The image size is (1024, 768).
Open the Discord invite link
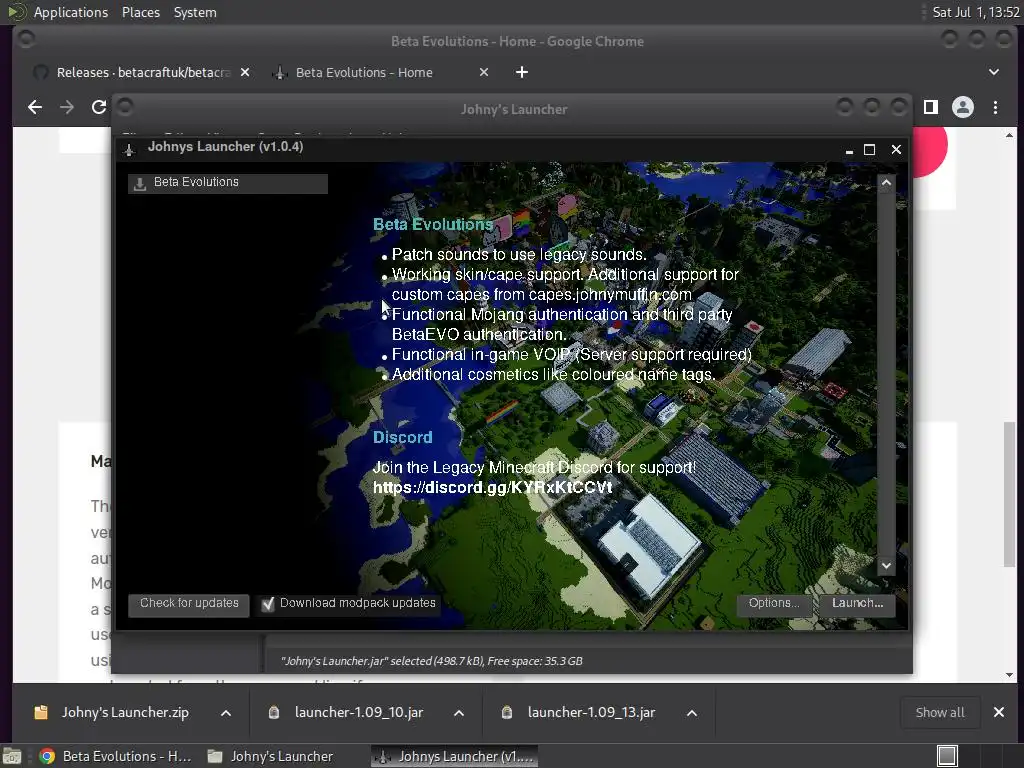tap(492, 488)
